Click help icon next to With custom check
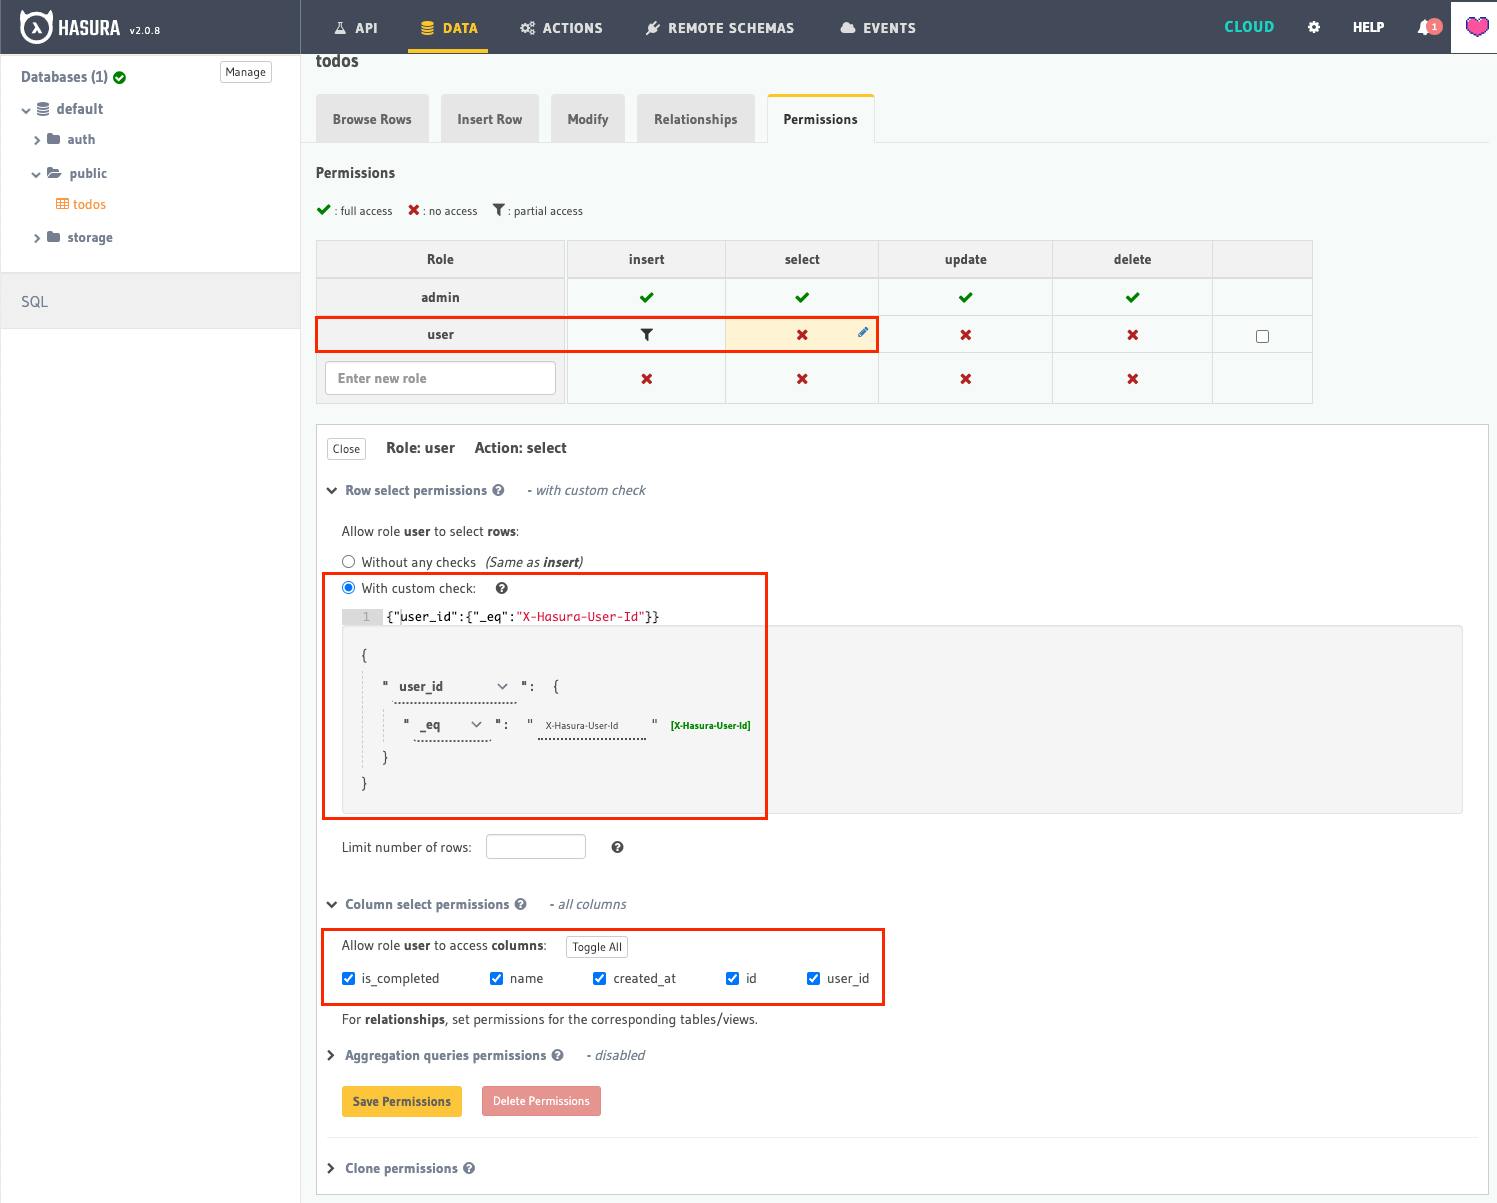 pos(502,588)
